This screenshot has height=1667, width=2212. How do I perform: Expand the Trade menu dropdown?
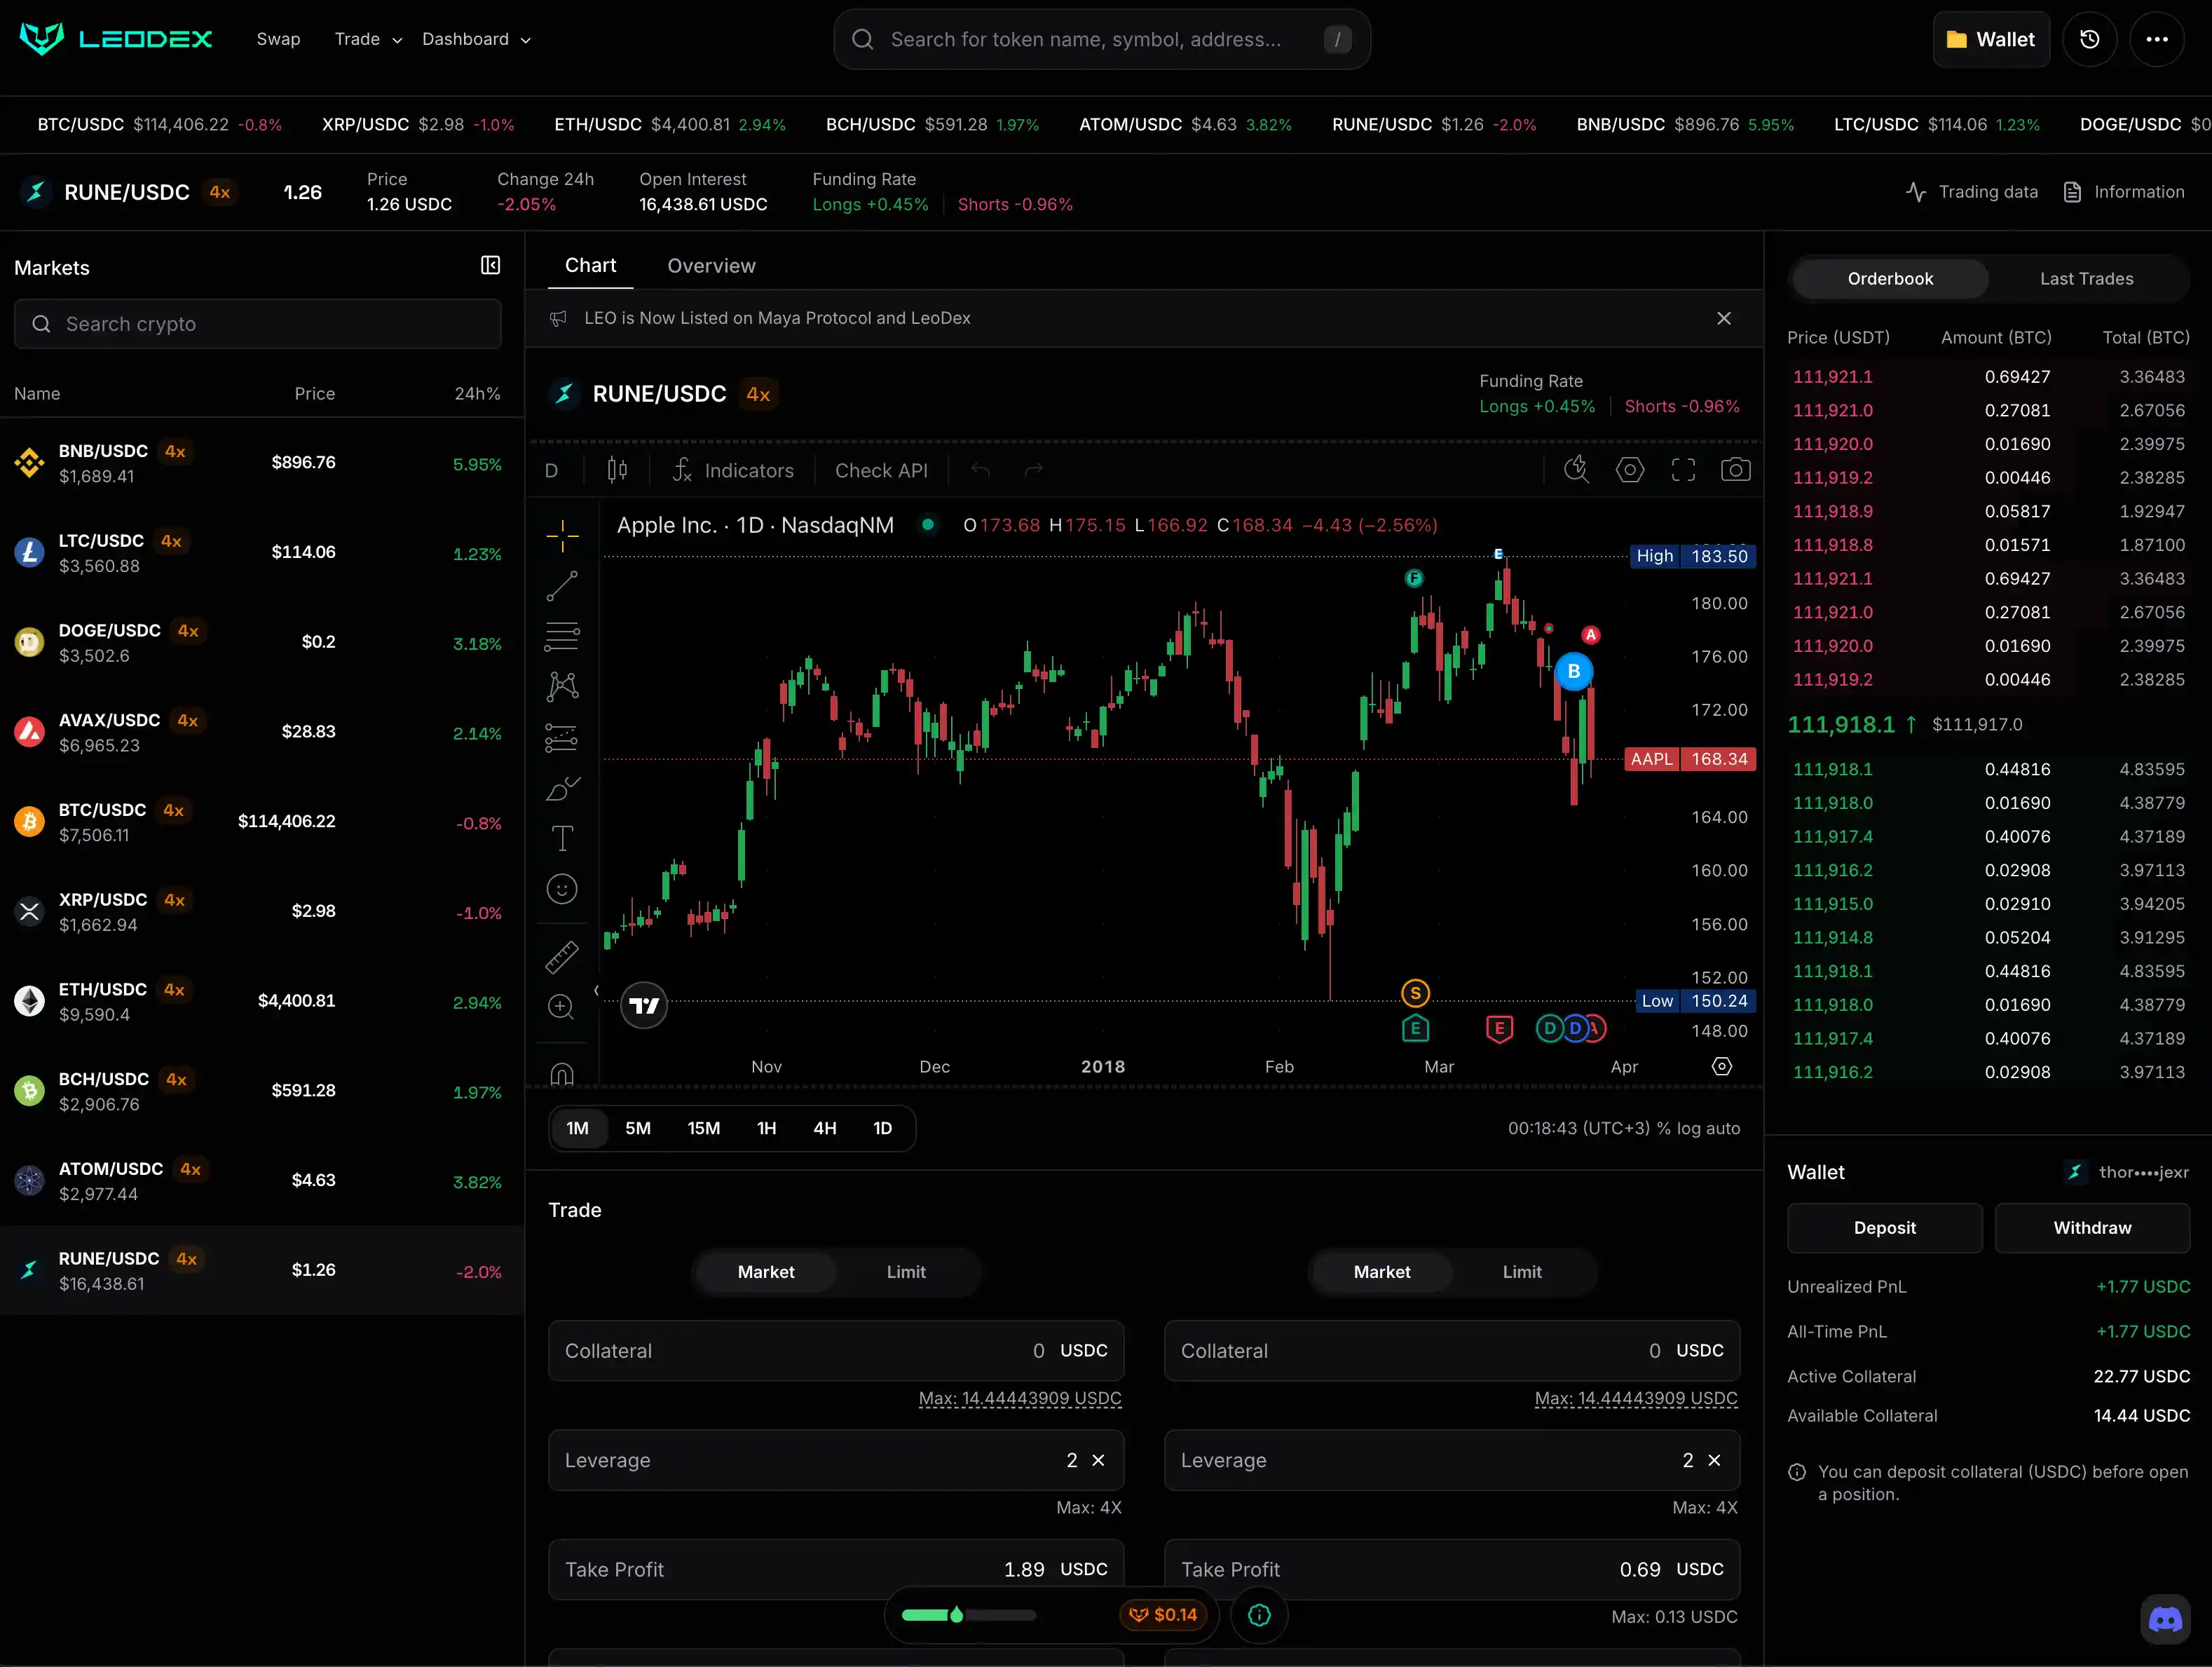368,39
